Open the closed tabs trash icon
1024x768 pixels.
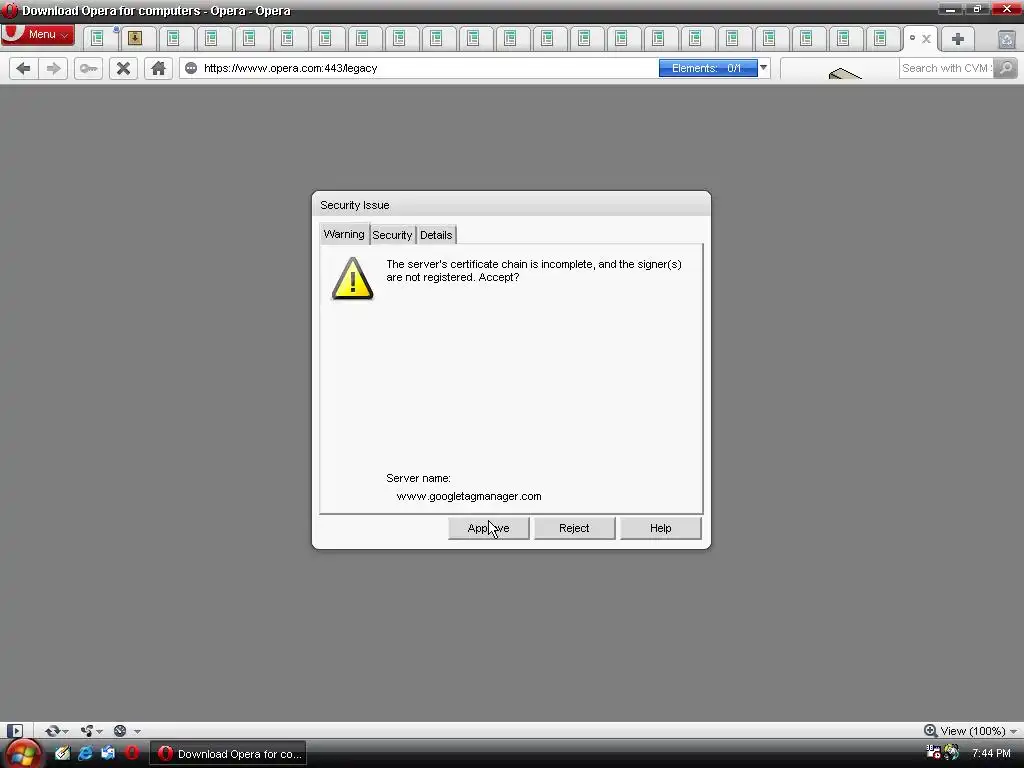point(1006,39)
